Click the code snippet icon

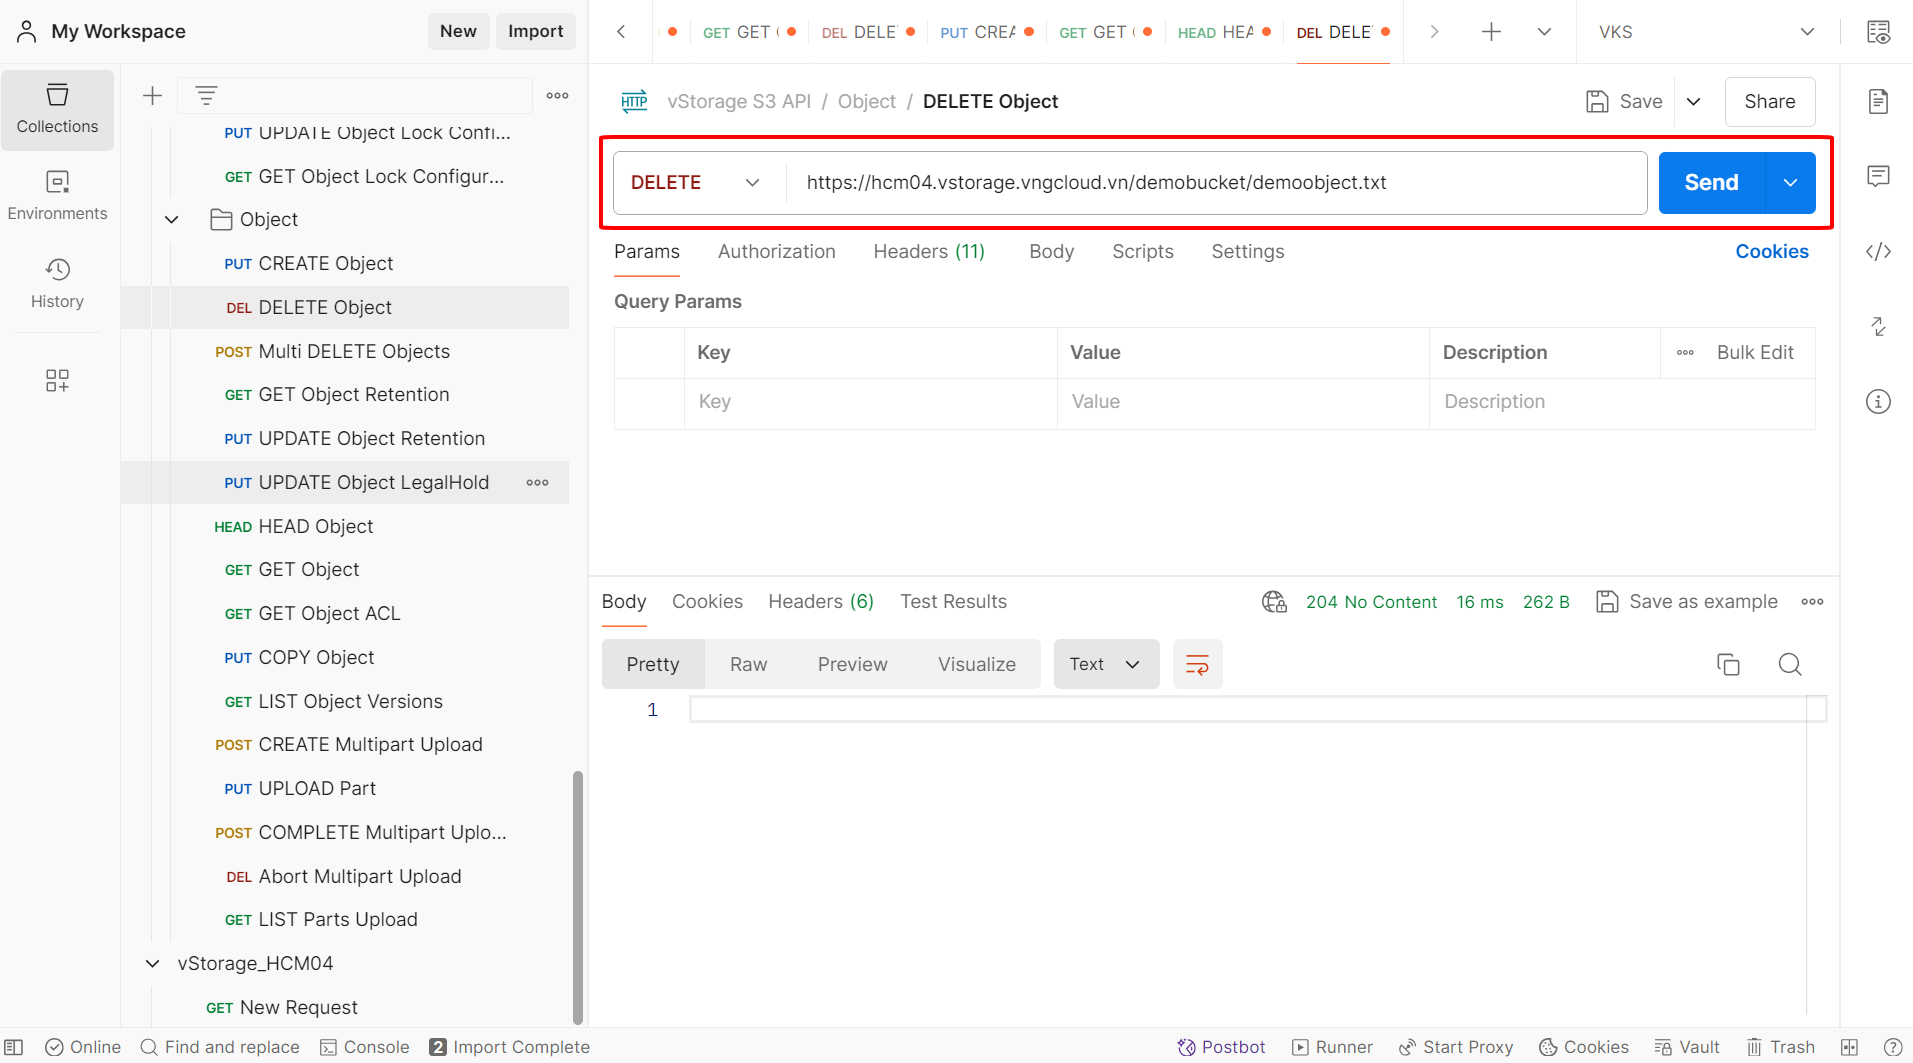tap(1878, 251)
